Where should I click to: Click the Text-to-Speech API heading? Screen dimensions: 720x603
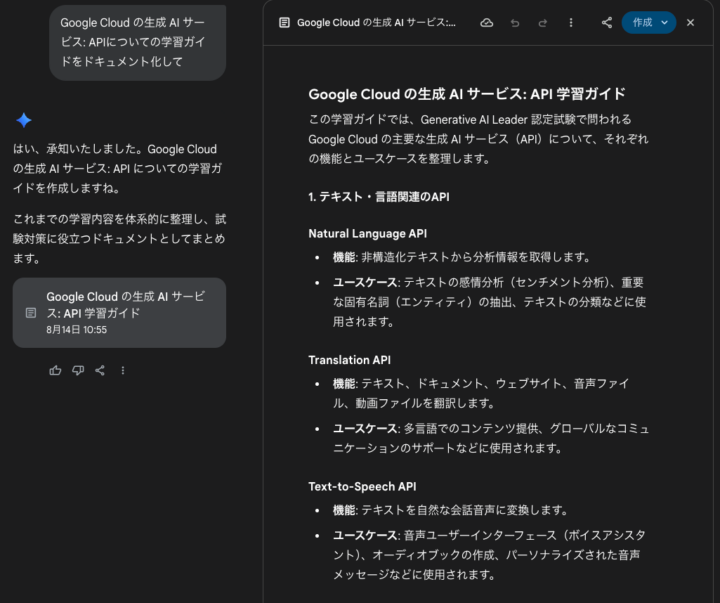pos(362,486)
